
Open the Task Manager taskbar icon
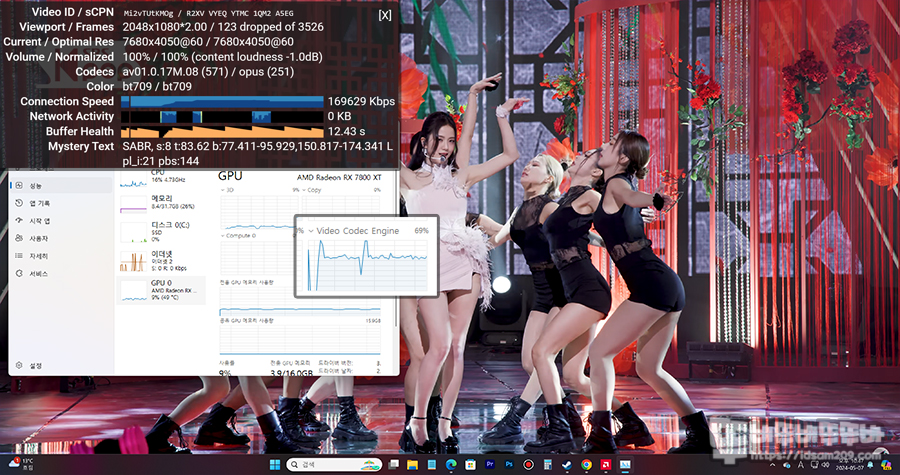click(624, 464)
